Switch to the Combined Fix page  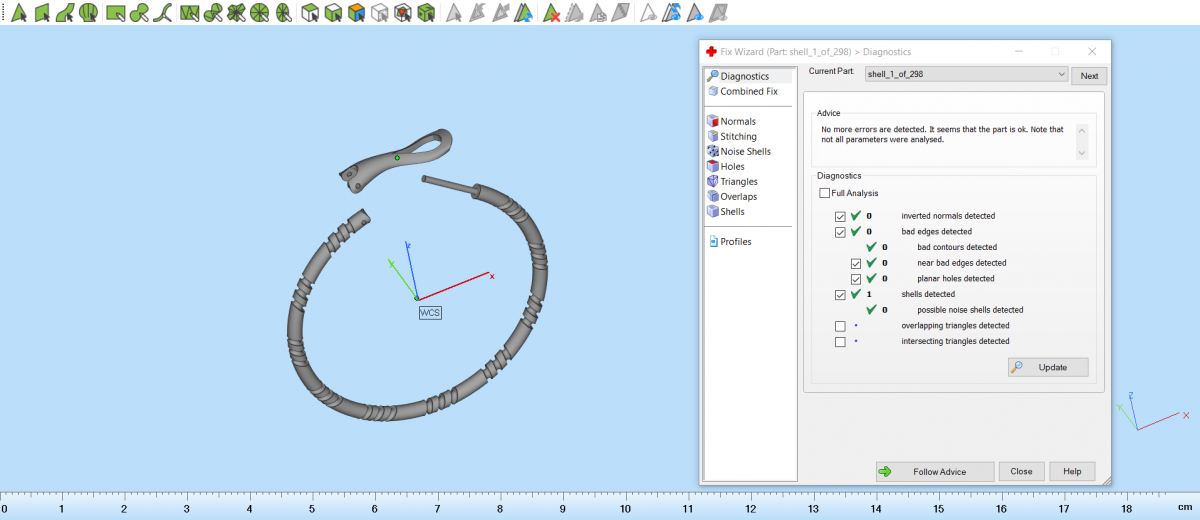[748, 91]
